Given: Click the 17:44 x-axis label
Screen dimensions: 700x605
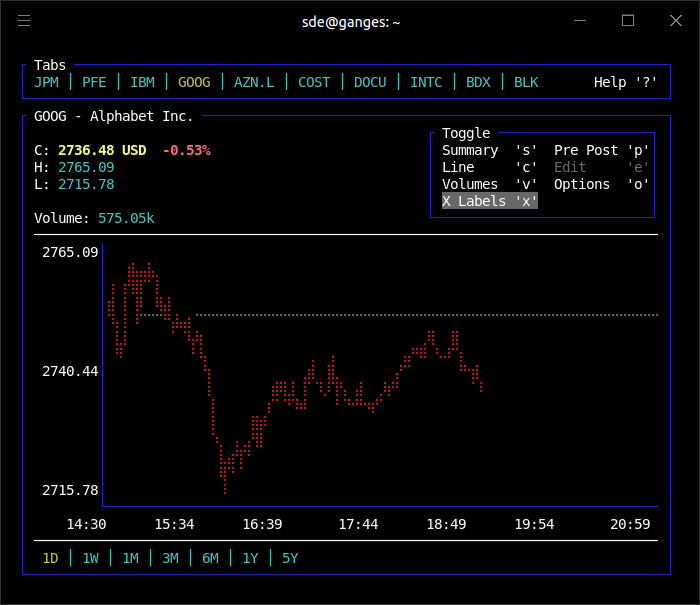Looking at the screenshot, I should pos(358,524).
